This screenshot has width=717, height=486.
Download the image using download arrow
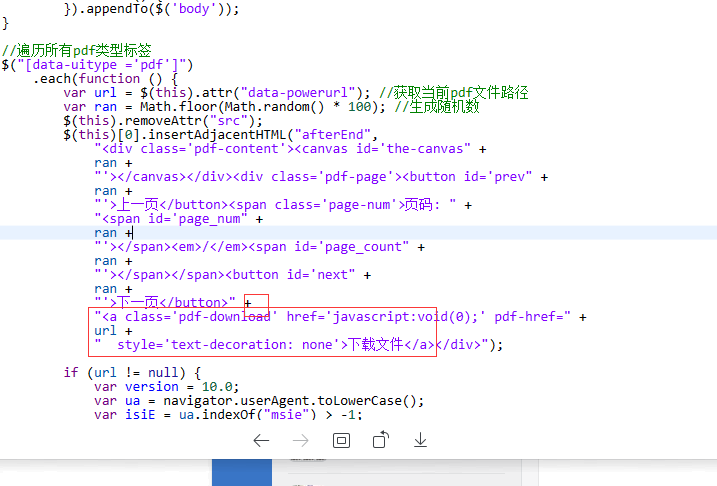coord(421,440)
